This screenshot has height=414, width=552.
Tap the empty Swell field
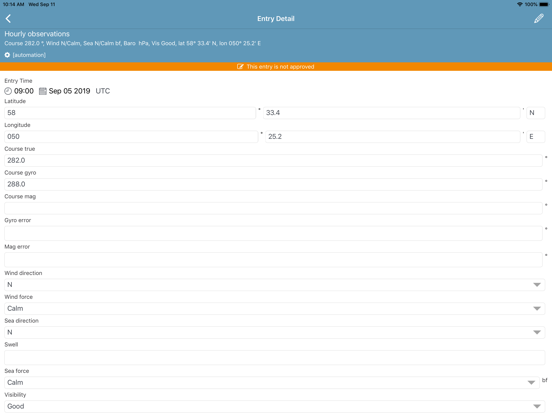pyautogui.click(x=275, y=358)
